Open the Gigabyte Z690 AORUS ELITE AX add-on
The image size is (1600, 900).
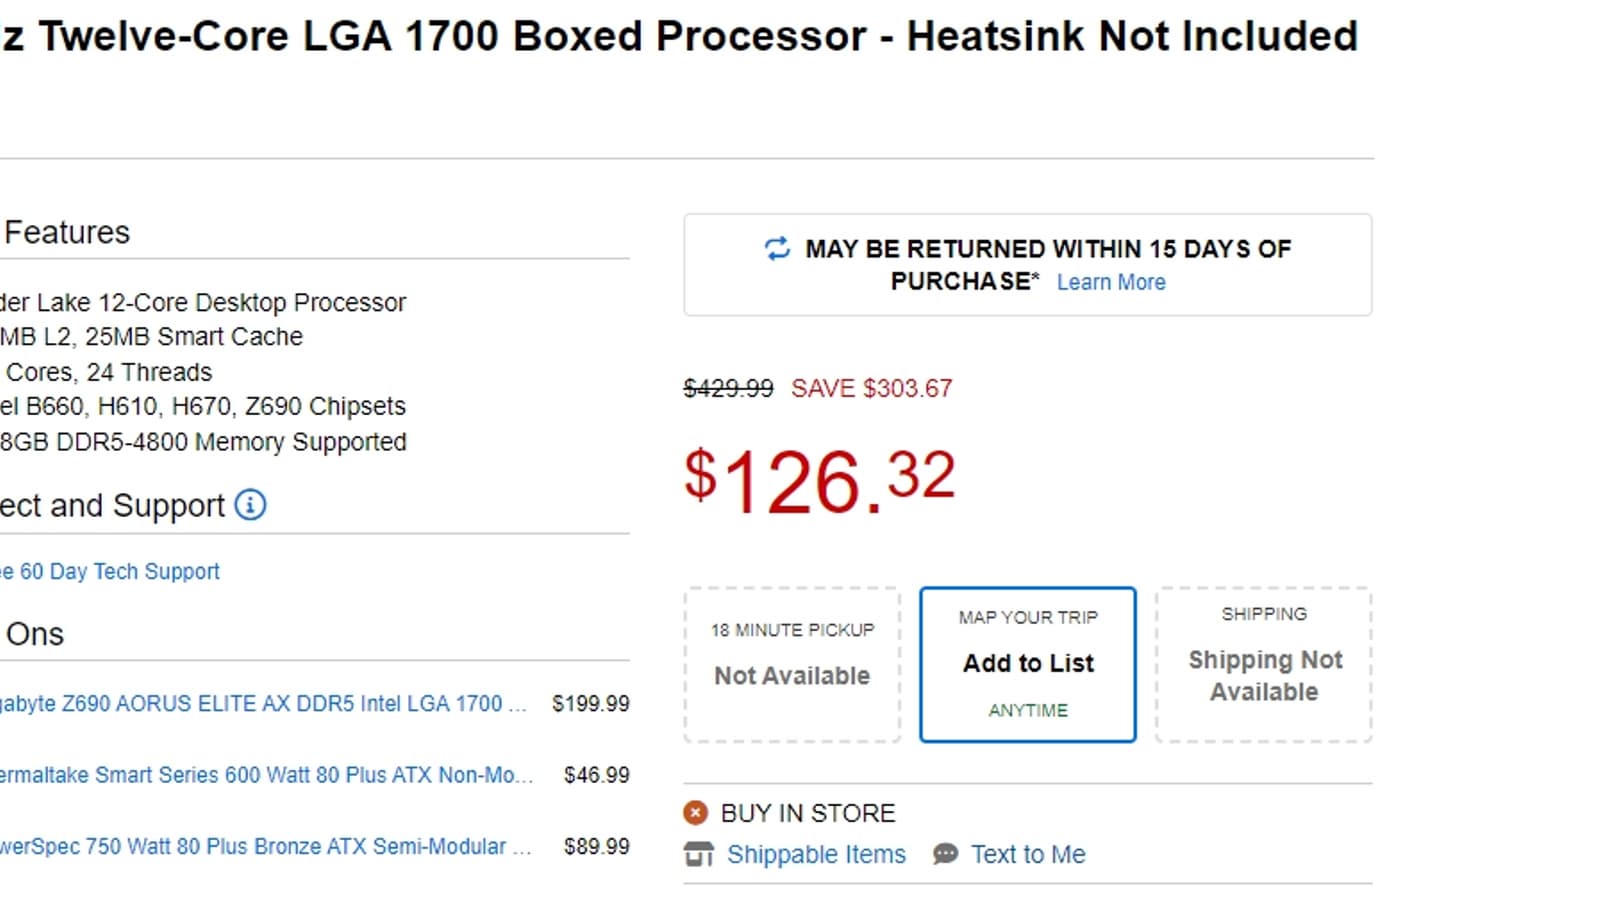coord(262,704)
